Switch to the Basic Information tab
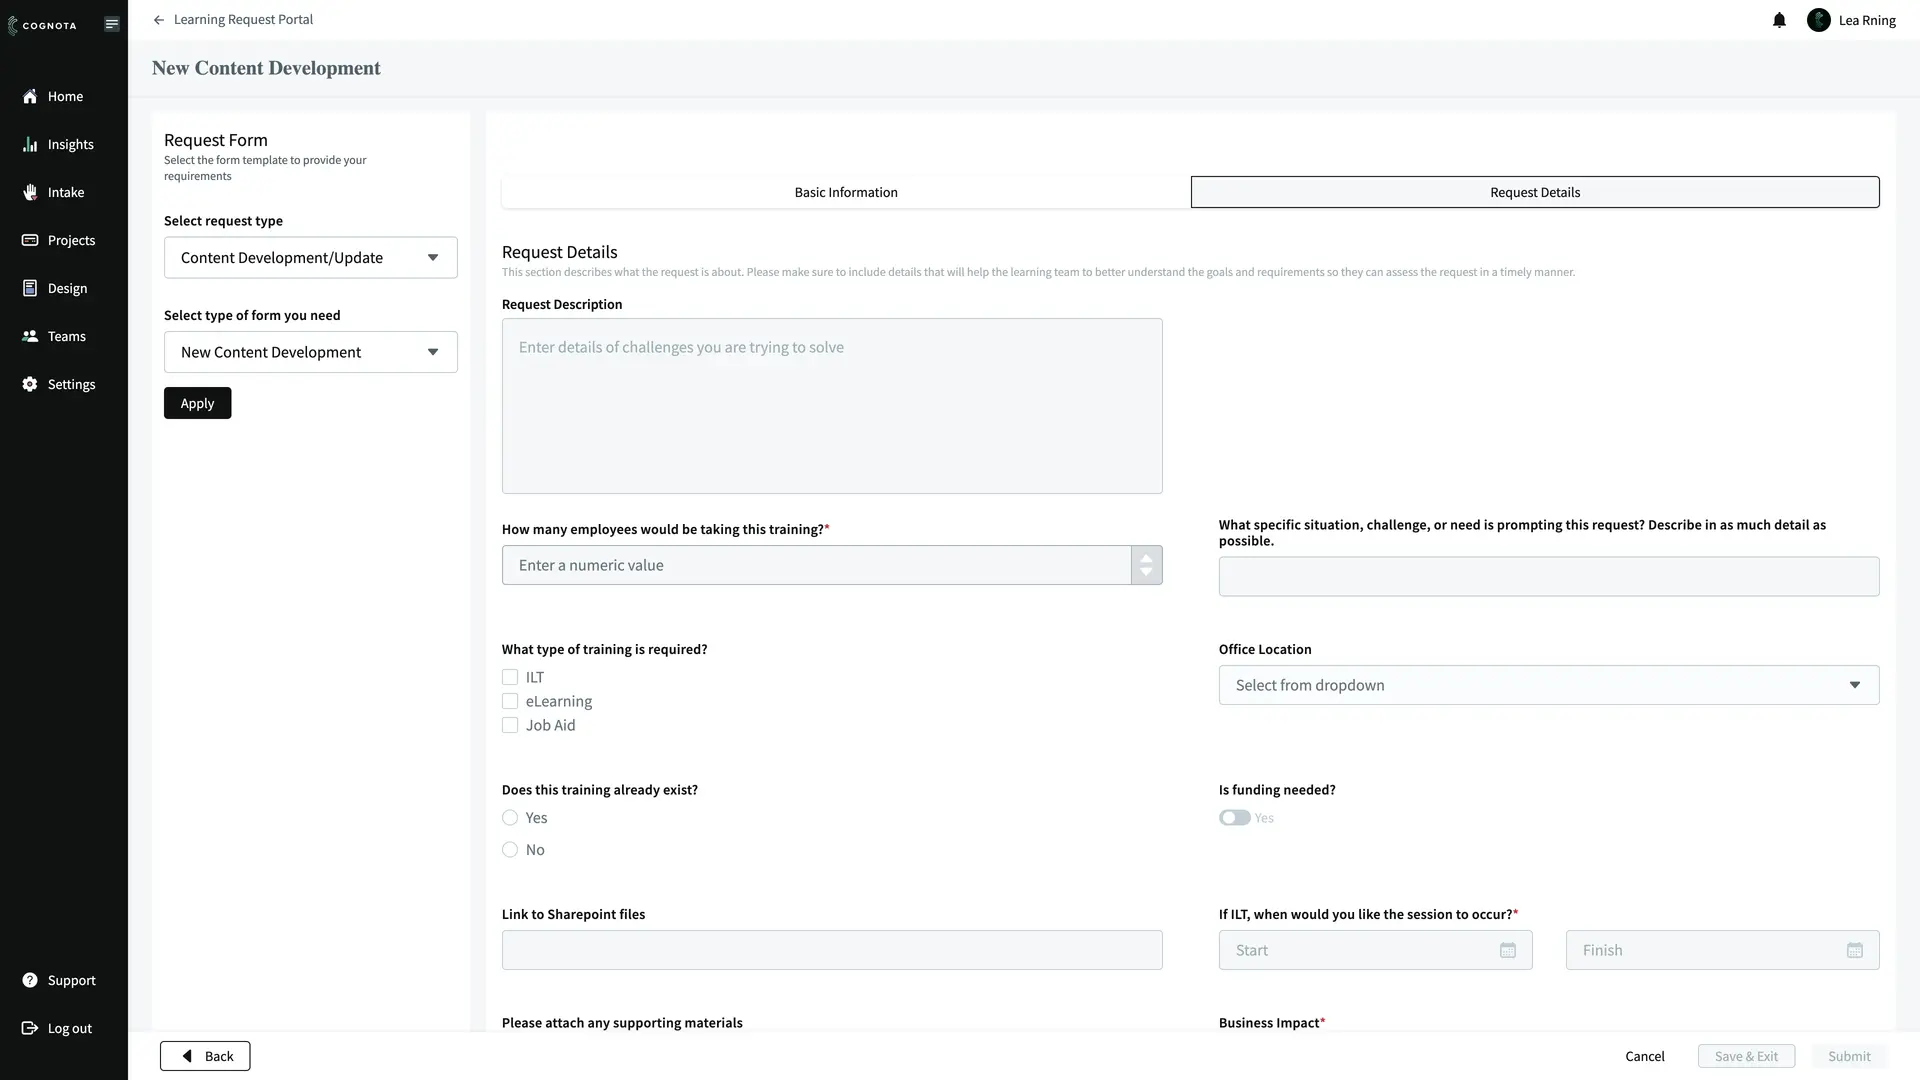 [x=846, y=192]
